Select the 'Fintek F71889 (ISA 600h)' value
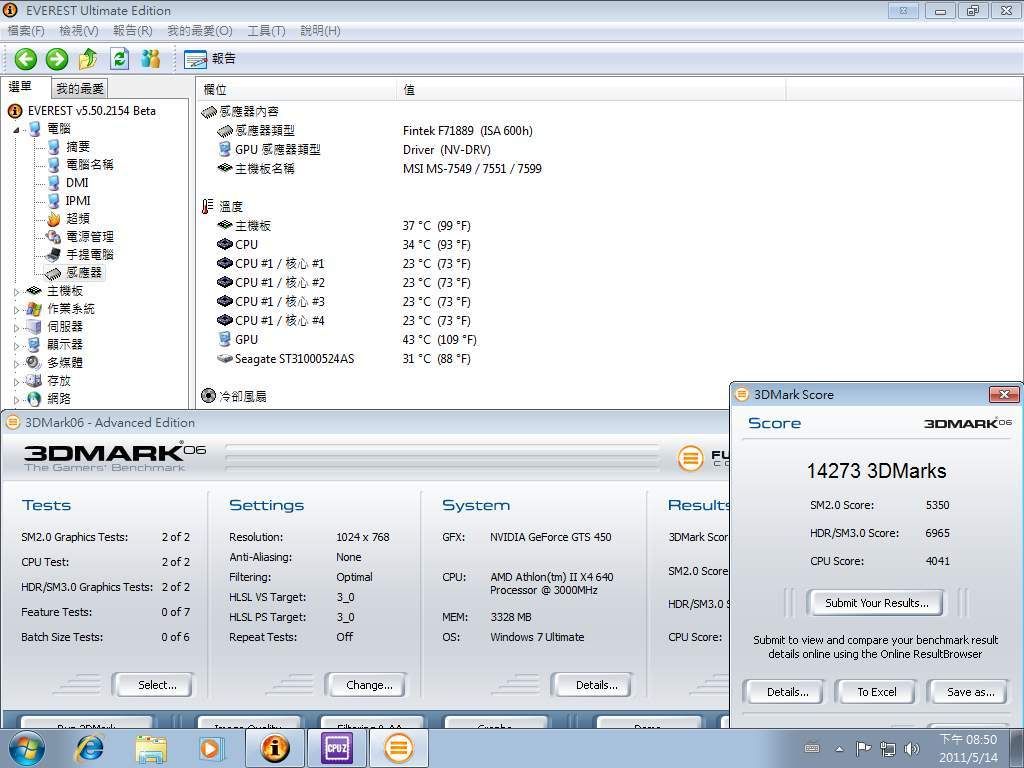Screen dimensions: 1024x768 (x=468, y=131)
